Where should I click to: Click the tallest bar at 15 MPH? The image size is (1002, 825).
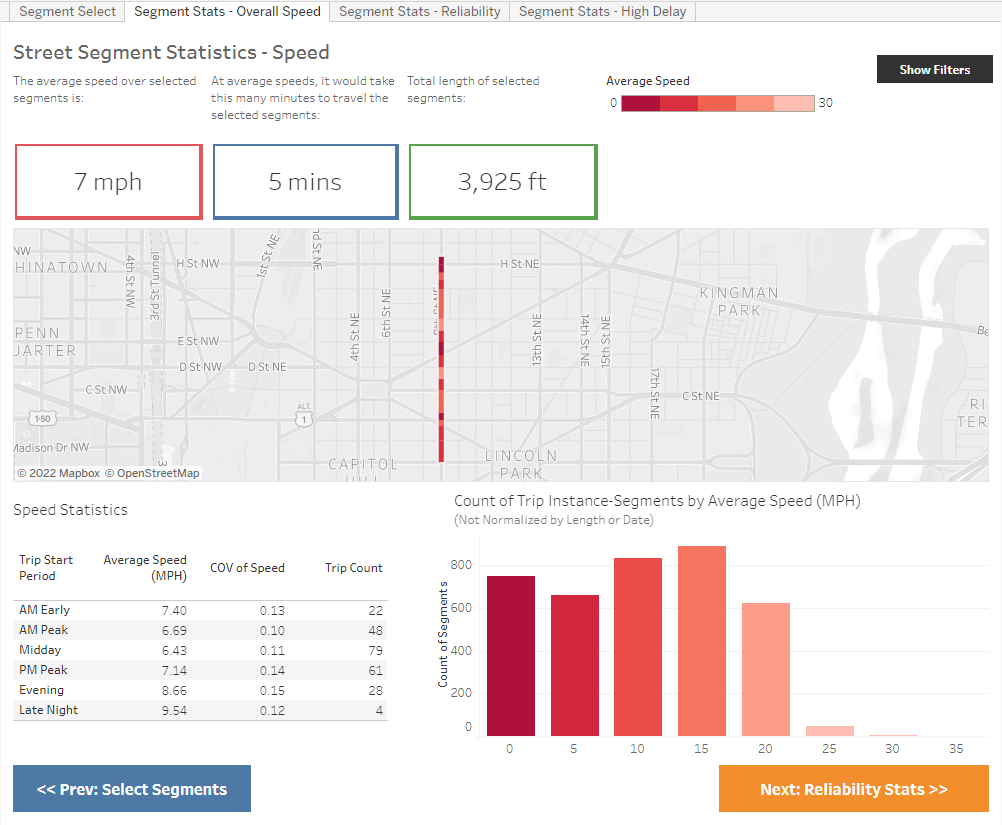[x=701, y=630]
